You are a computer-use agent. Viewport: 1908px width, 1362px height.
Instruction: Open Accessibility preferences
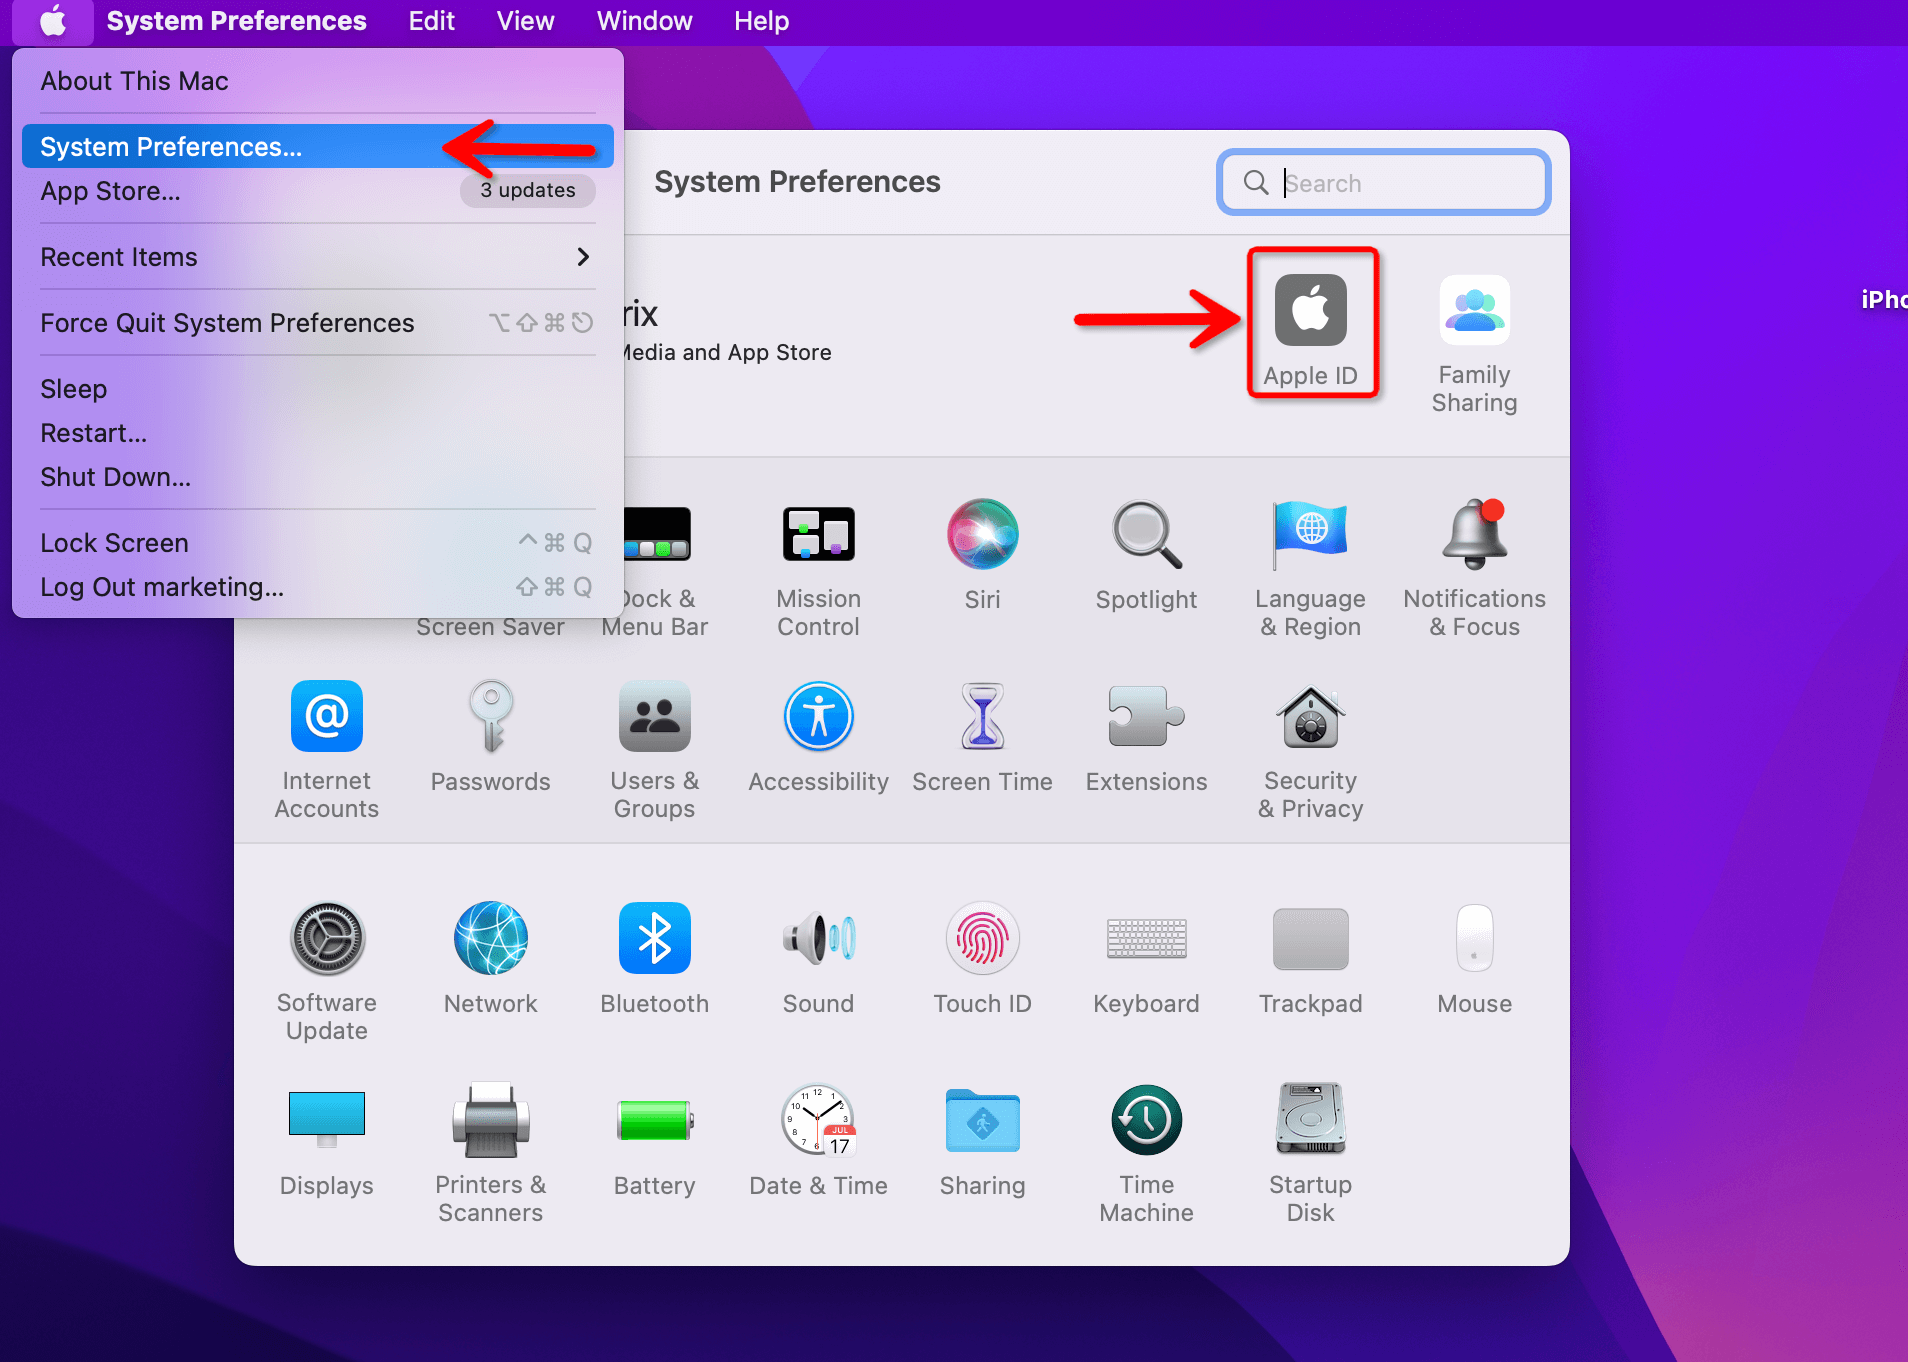[818, 737]
